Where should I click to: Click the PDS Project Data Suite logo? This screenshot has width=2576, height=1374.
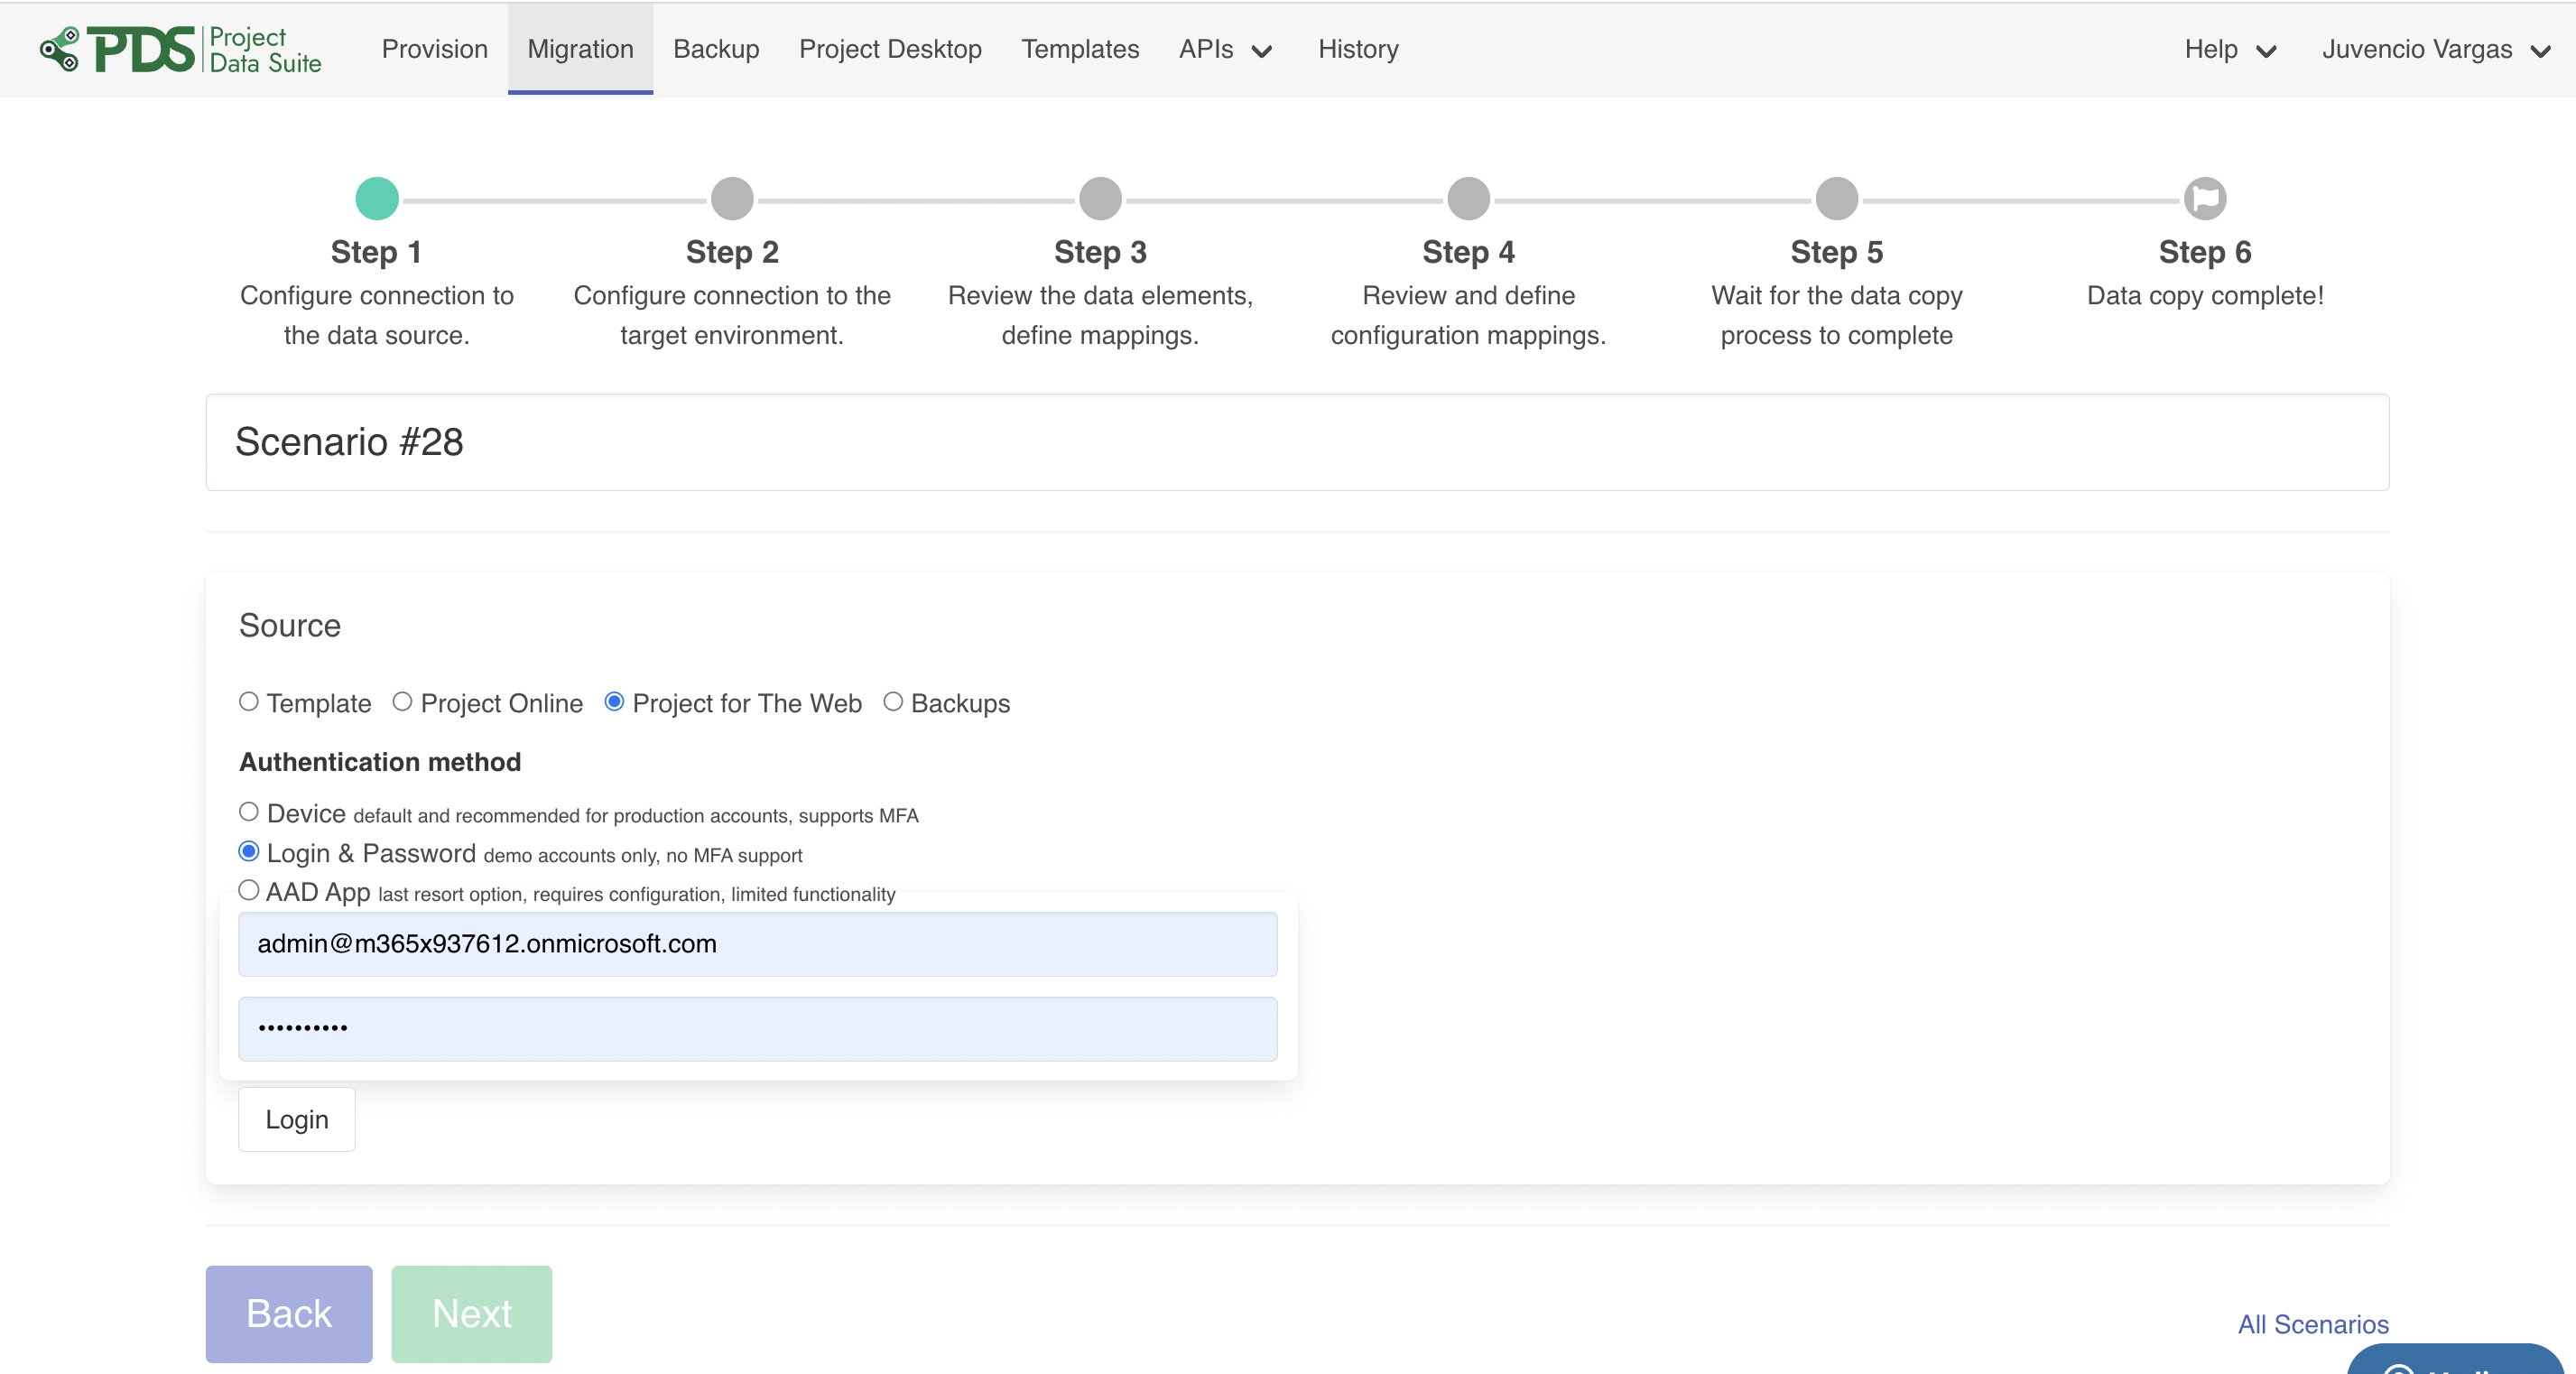tap(180, 49)
